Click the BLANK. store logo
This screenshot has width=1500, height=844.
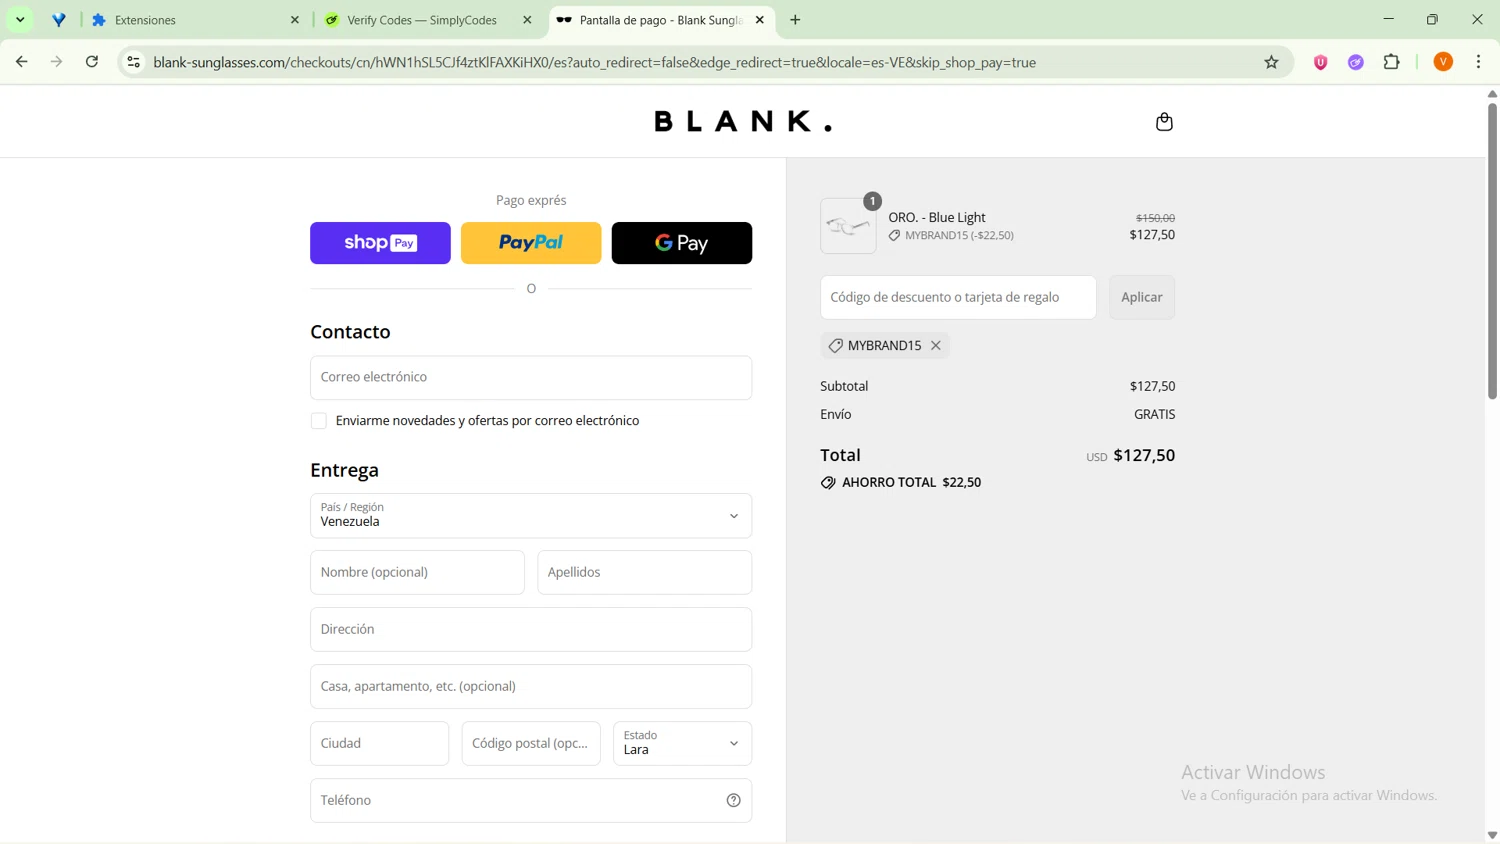(x=743, y=122)
